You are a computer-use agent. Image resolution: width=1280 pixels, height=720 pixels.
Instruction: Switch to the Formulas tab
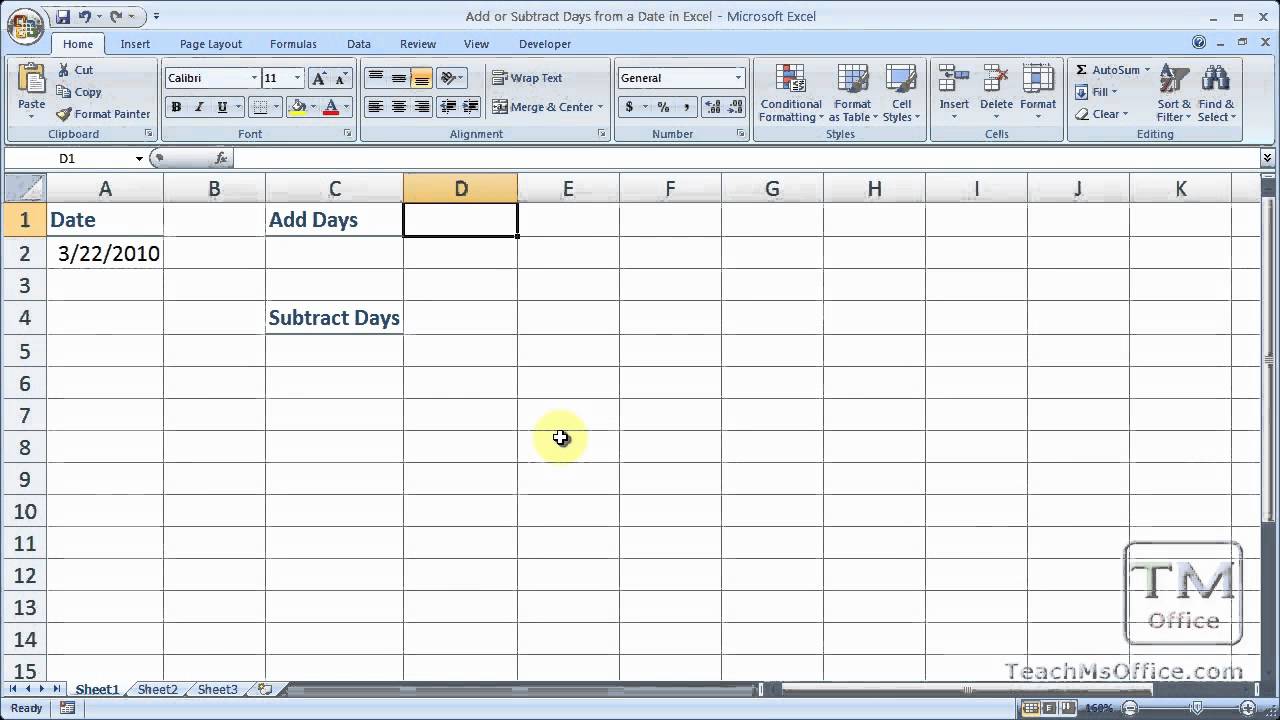293,44
